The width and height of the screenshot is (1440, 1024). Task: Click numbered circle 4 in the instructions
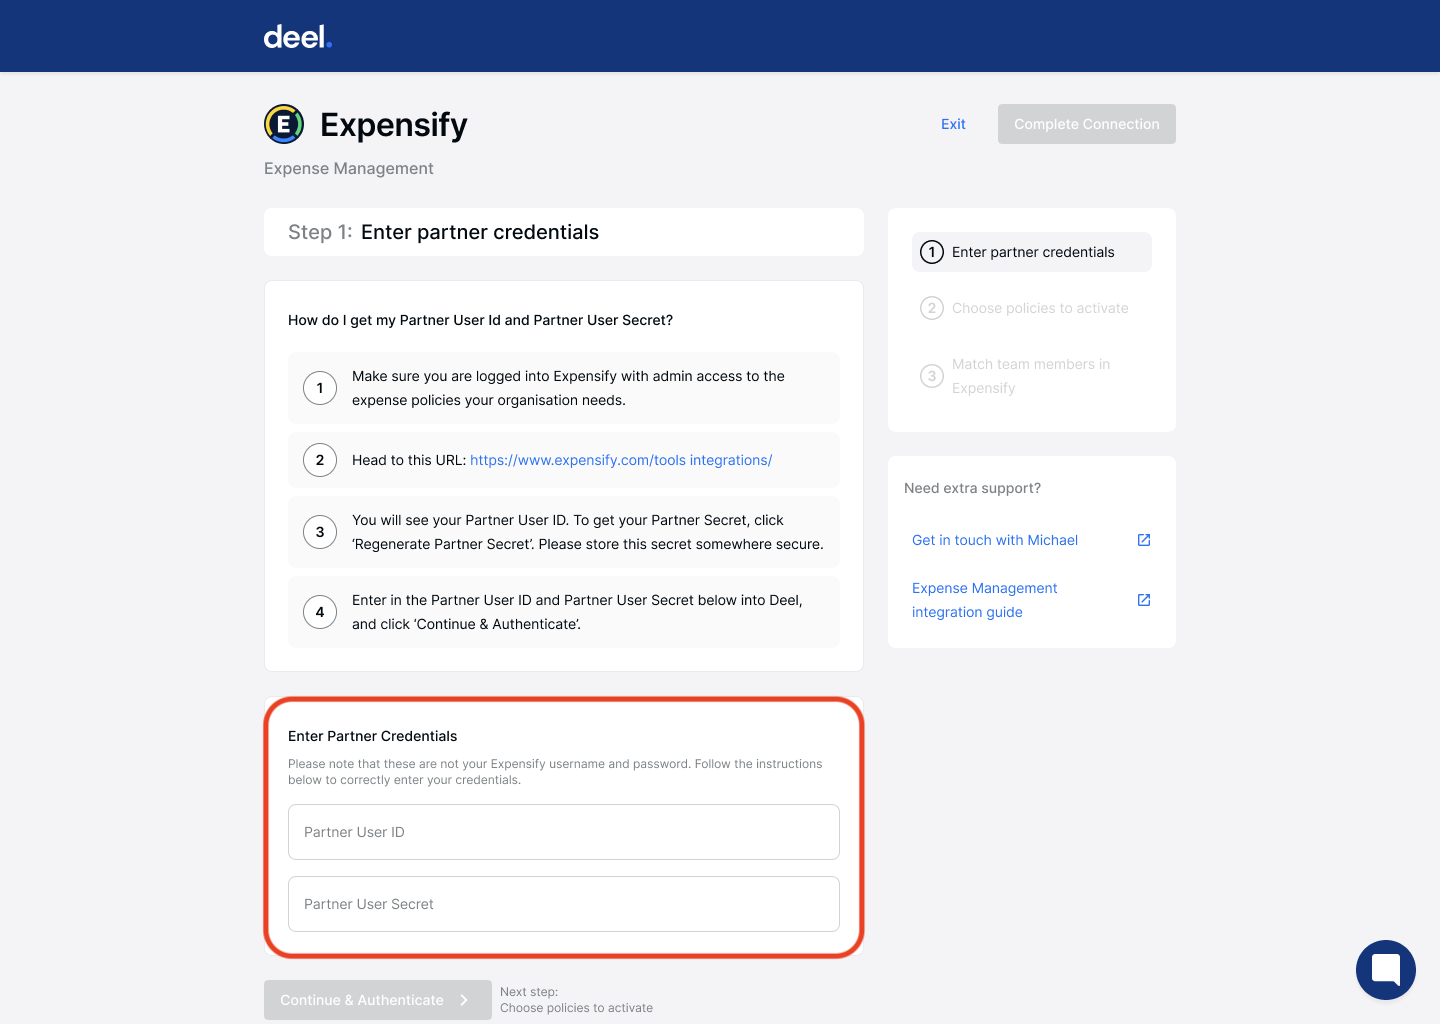(x=320, y=611)
